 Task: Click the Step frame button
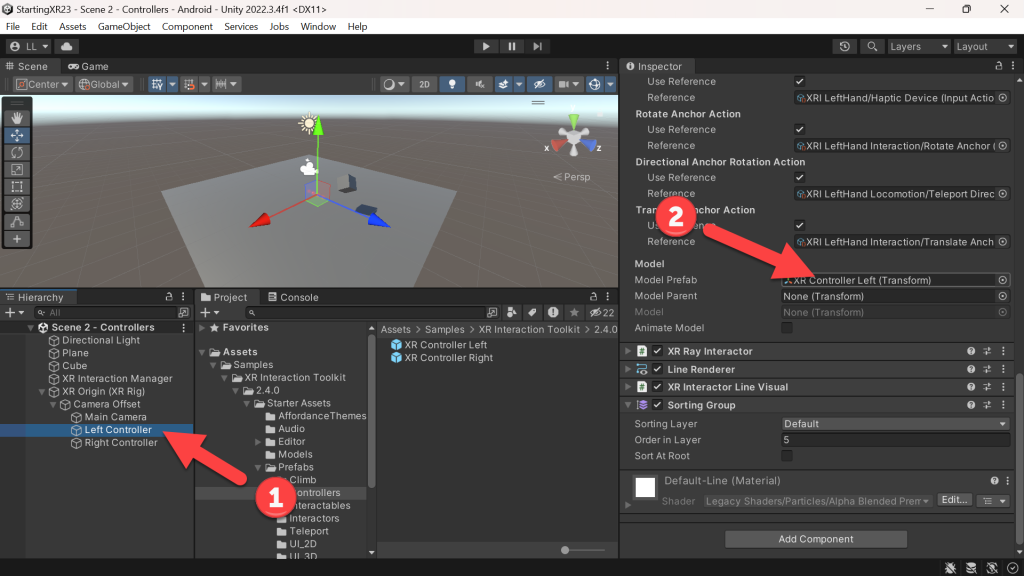[537, 46]
